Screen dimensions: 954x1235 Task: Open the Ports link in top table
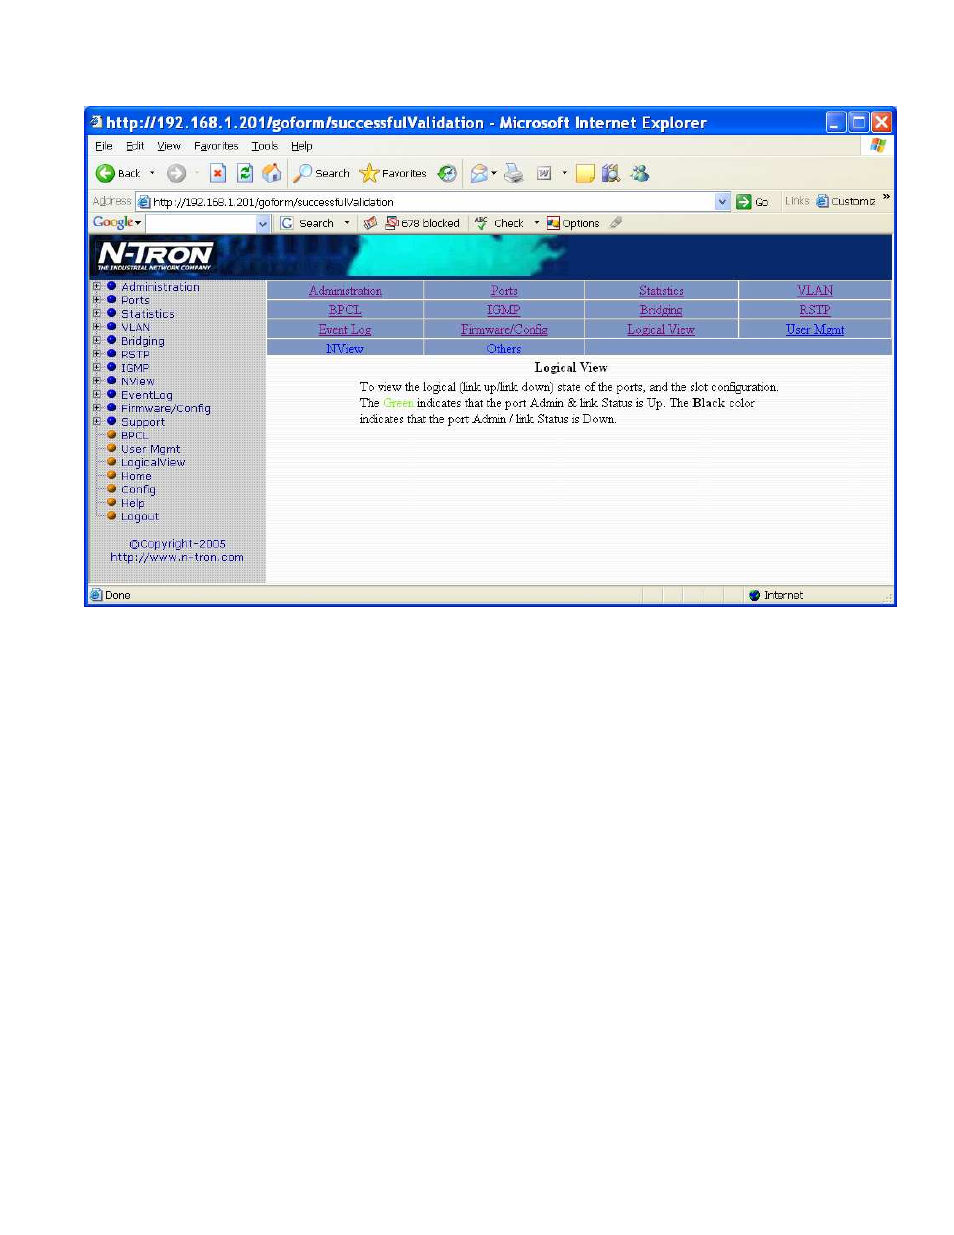coord(504,291)
